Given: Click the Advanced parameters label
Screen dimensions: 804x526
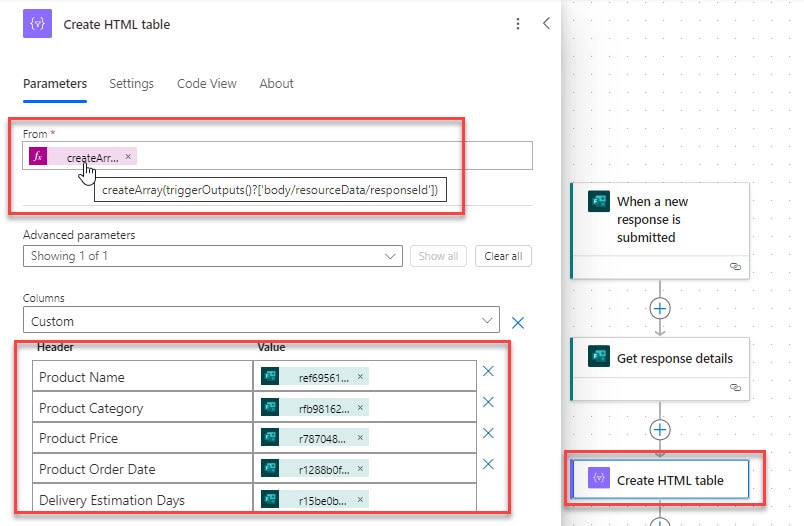Looking at the screenshot, I should (79, 235).
